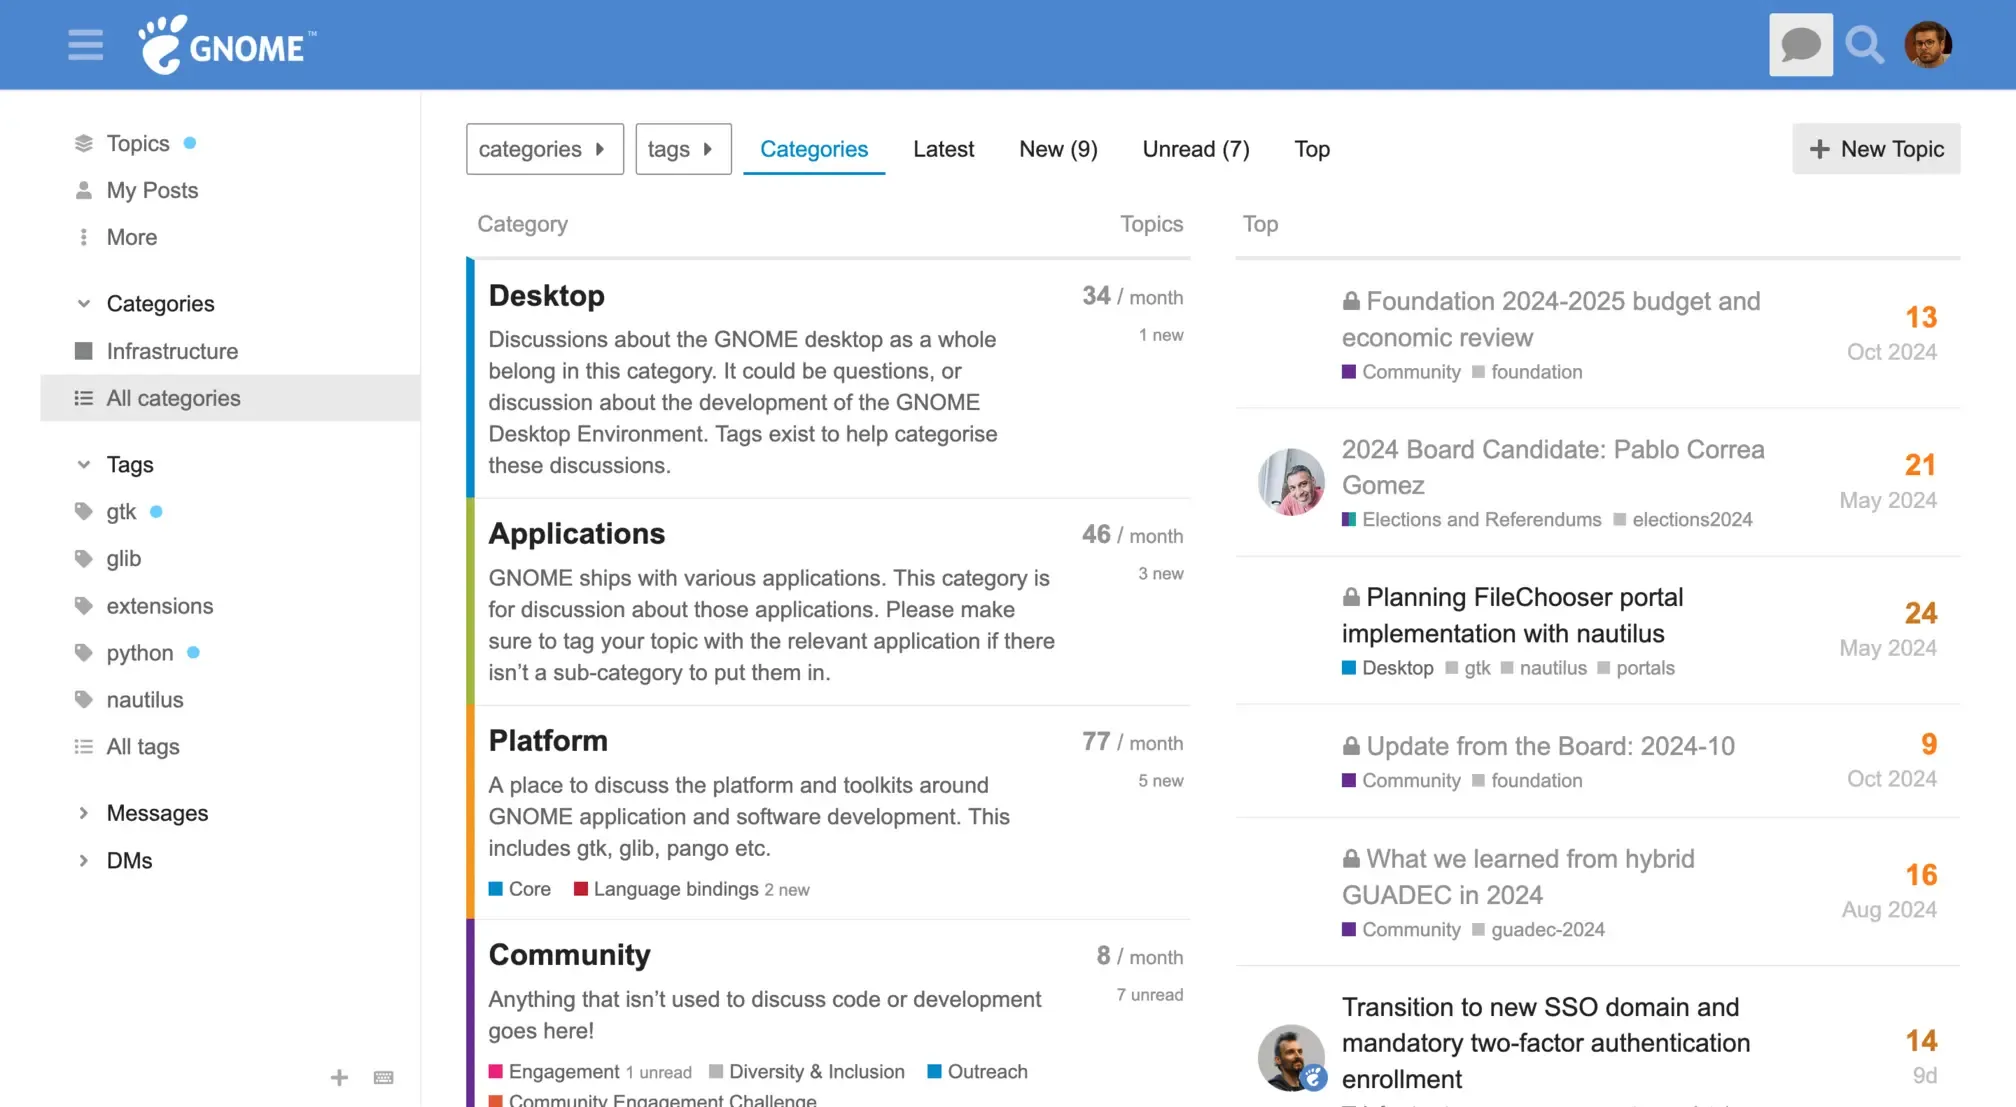
Task: Click the keyboard shortcuts icon at sidebar bottom
Action: [384, 1077]
